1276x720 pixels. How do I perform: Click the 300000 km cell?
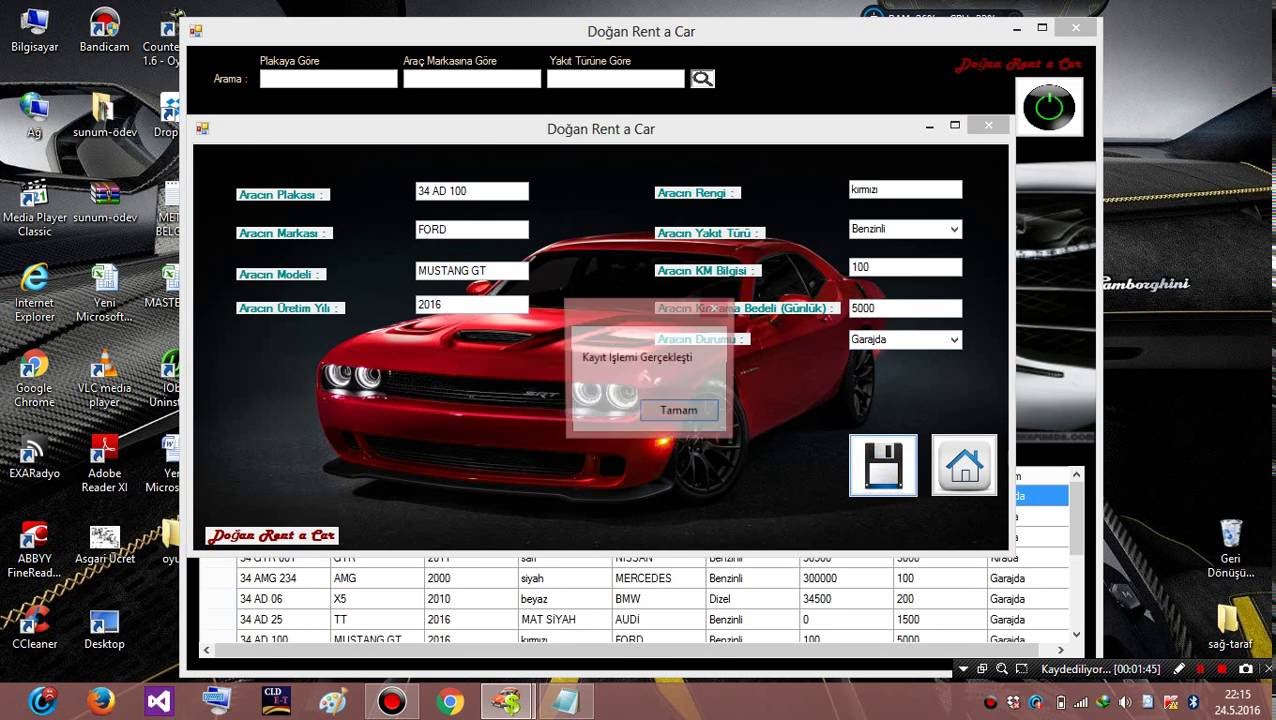coord(846,578)
